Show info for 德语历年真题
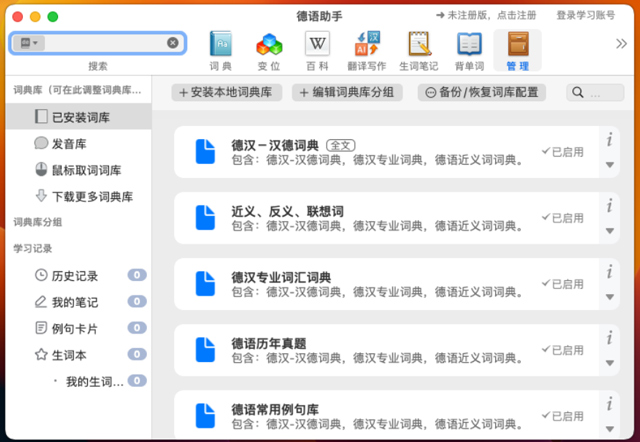Viewport: 640px width, 442px height. click(x=609, y=338)
